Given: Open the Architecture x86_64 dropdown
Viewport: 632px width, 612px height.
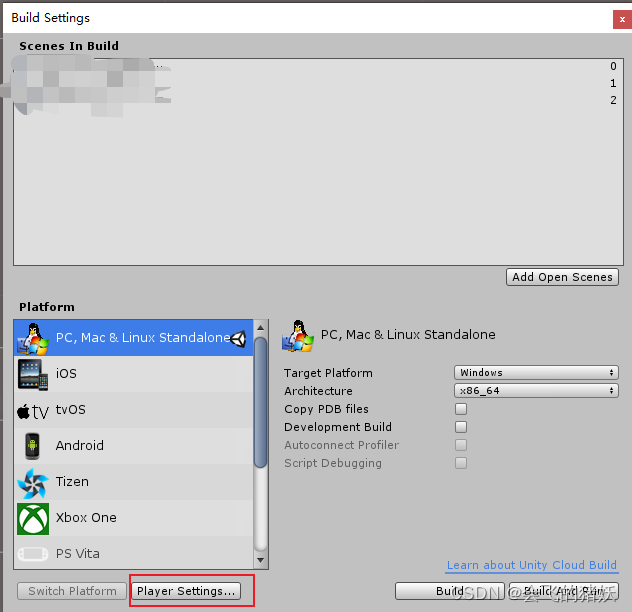Looking at the screenshot, I should coord(536,390).
